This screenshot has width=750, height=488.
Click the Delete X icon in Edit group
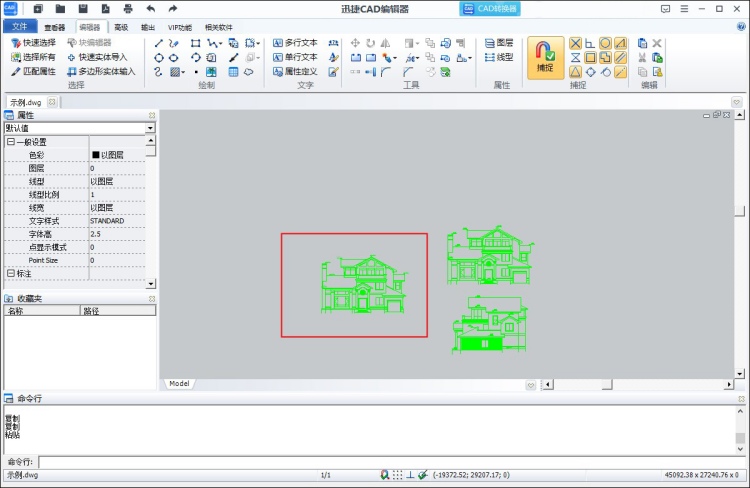(x=657, y=44)
